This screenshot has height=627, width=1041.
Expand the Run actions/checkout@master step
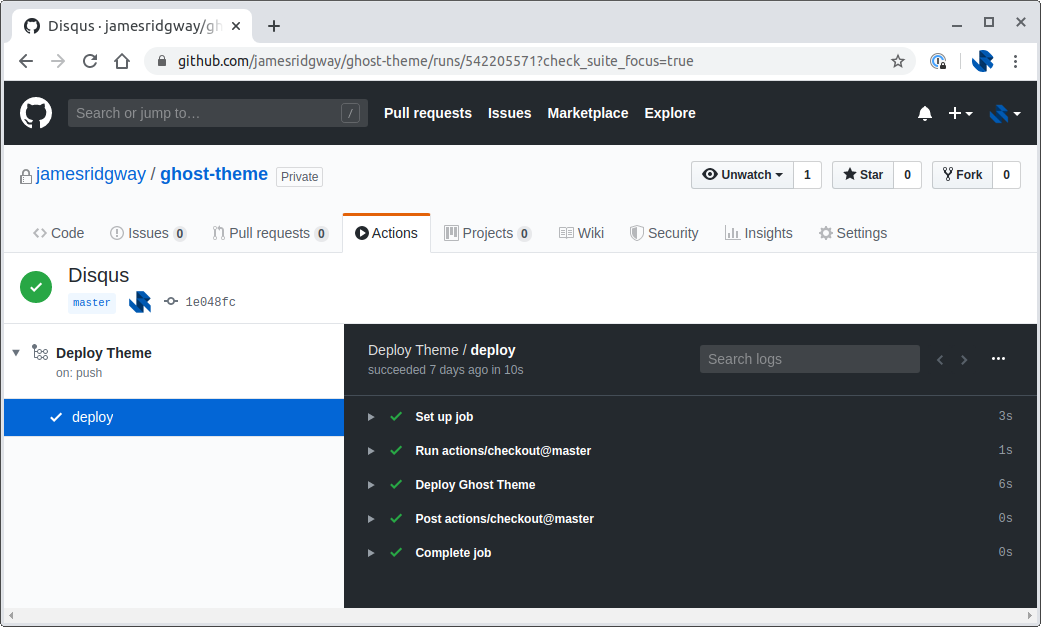(371, 451)
